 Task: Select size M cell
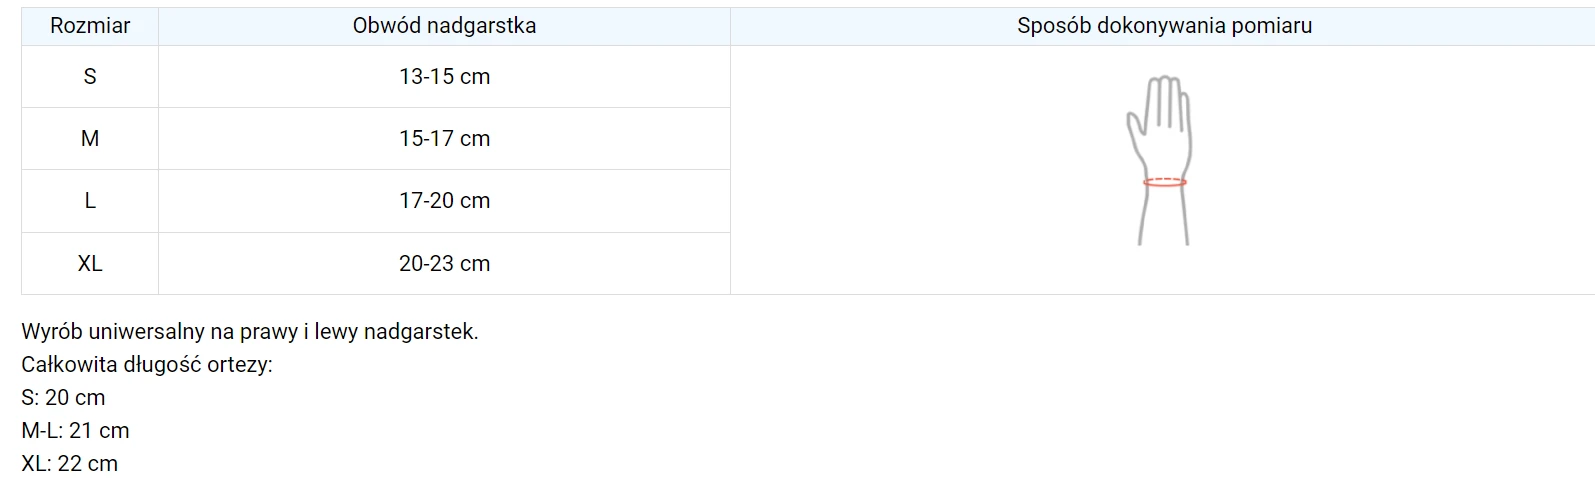(x=90, y=139)
